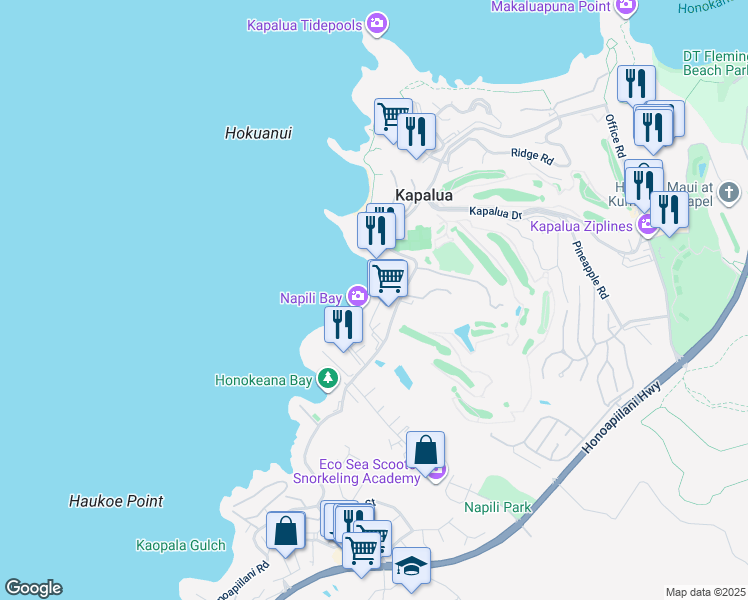Viewport: 748px width, 600px height.
Task: Open the Eco Sea Scooter Snorkeling Academy label
Action: [356, 471]
